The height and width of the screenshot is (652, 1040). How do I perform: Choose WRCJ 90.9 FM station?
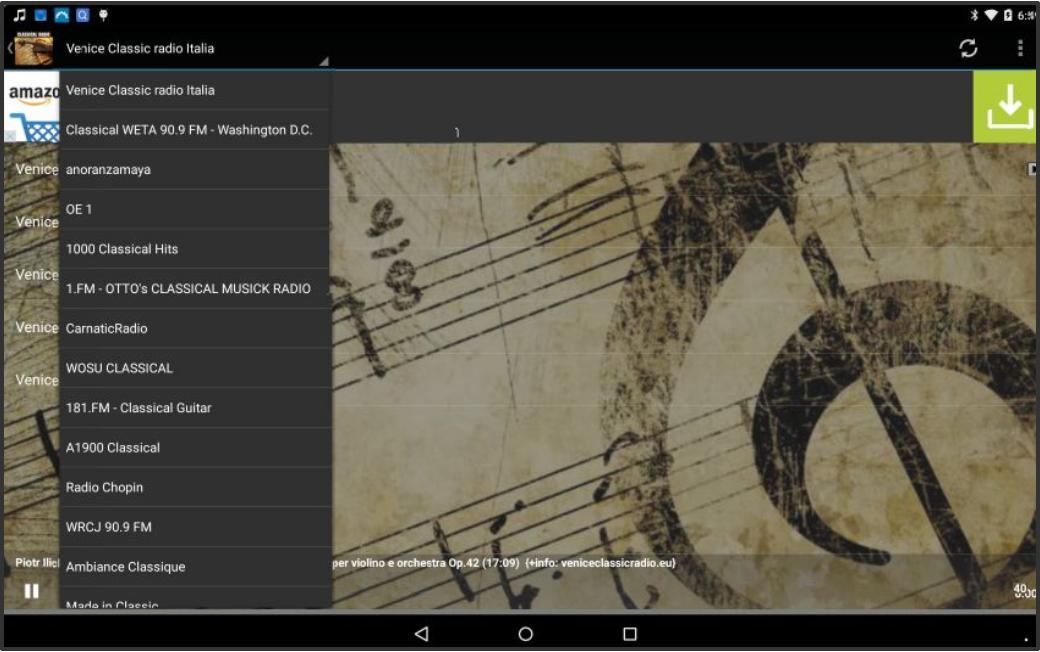point(195,527)
